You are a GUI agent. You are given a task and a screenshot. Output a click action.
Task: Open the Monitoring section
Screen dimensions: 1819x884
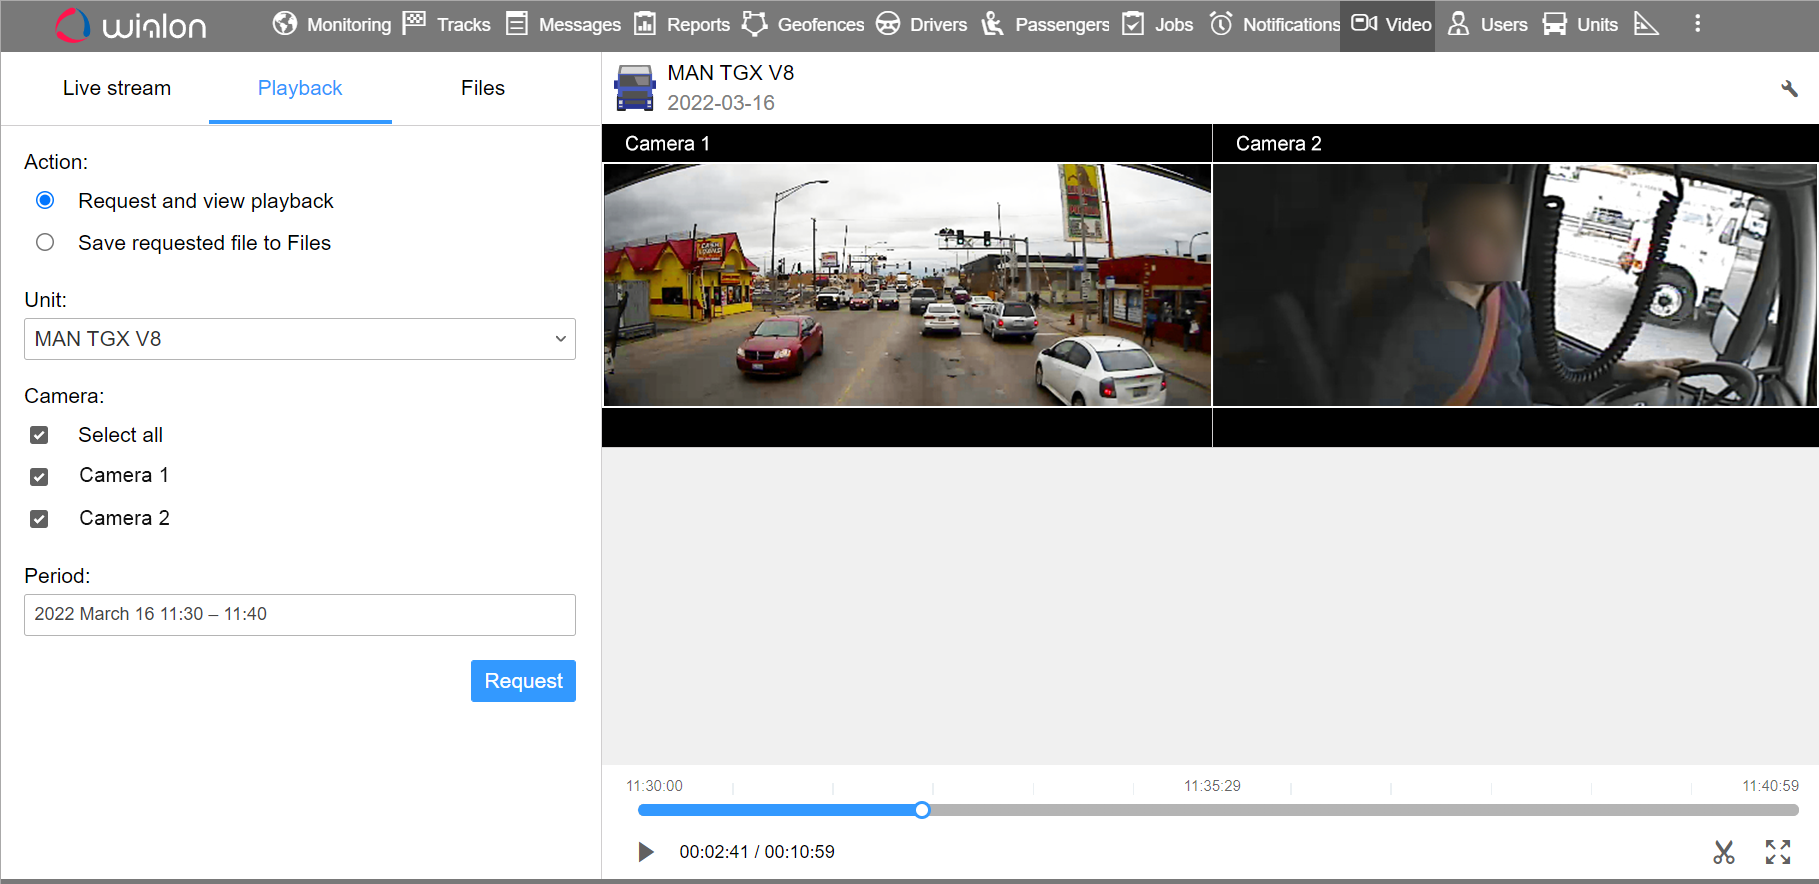(332, 24)
